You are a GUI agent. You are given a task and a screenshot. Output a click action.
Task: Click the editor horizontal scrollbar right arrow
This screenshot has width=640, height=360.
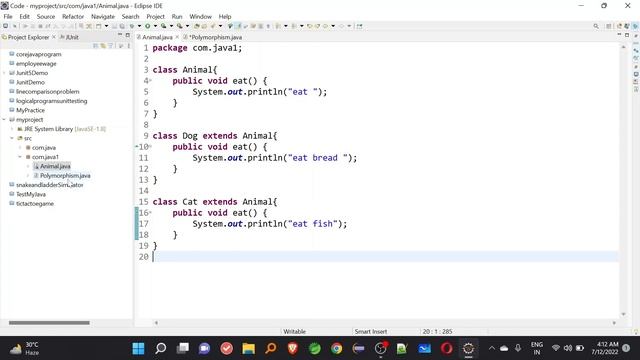pos(614,323)
